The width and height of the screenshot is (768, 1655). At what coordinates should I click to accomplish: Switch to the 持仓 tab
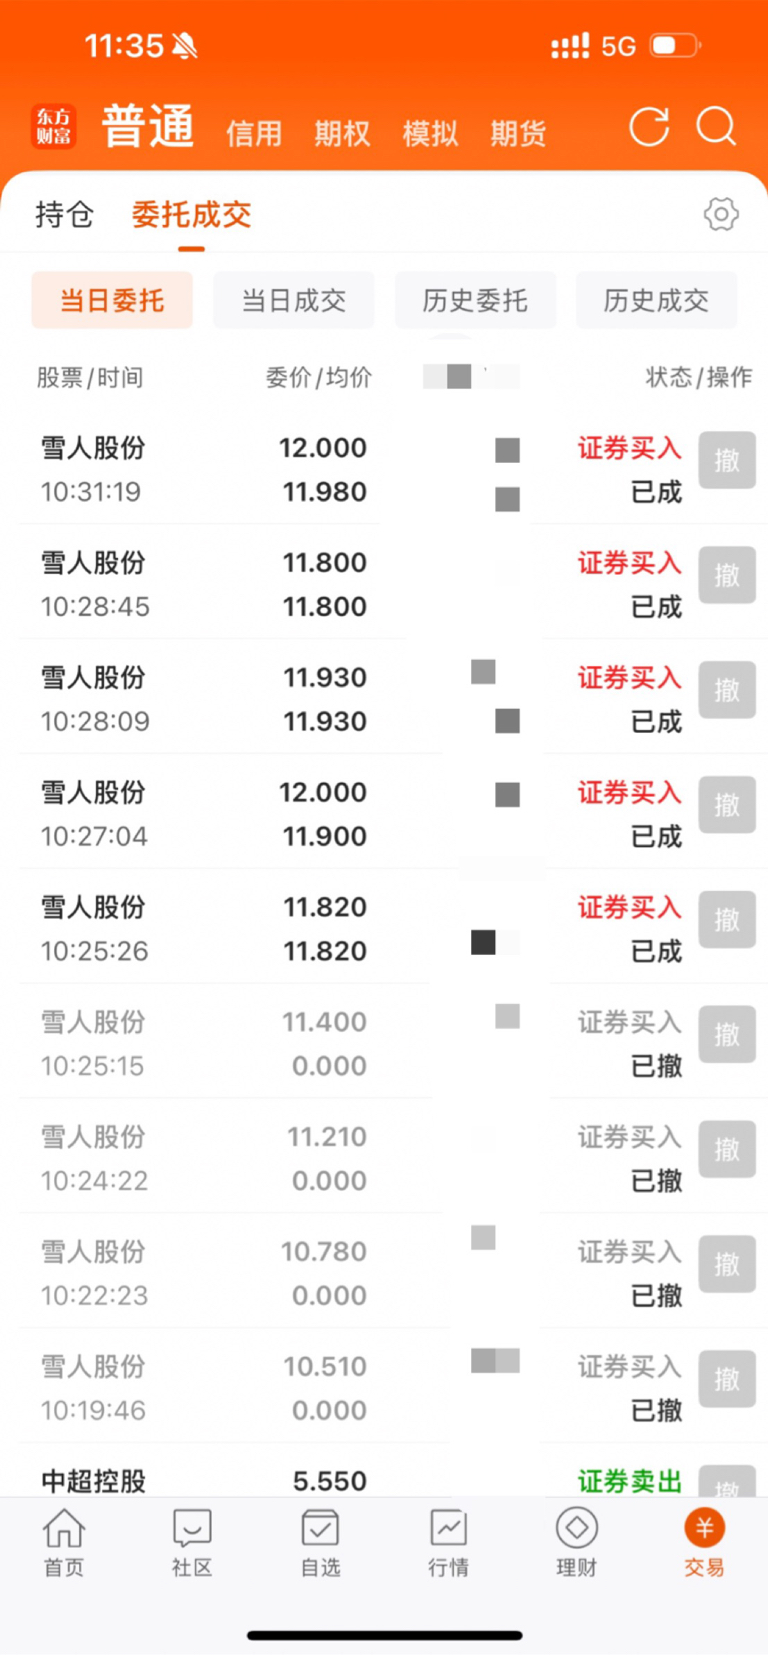(64, 214)
